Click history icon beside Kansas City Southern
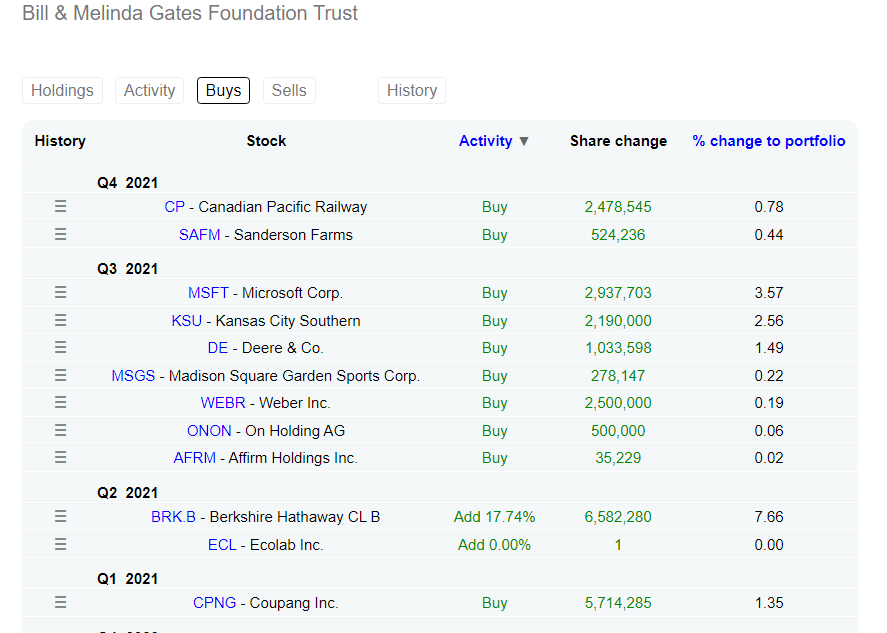Image resolution: width=887 pixels, height=633 pixels. point(60,321)
